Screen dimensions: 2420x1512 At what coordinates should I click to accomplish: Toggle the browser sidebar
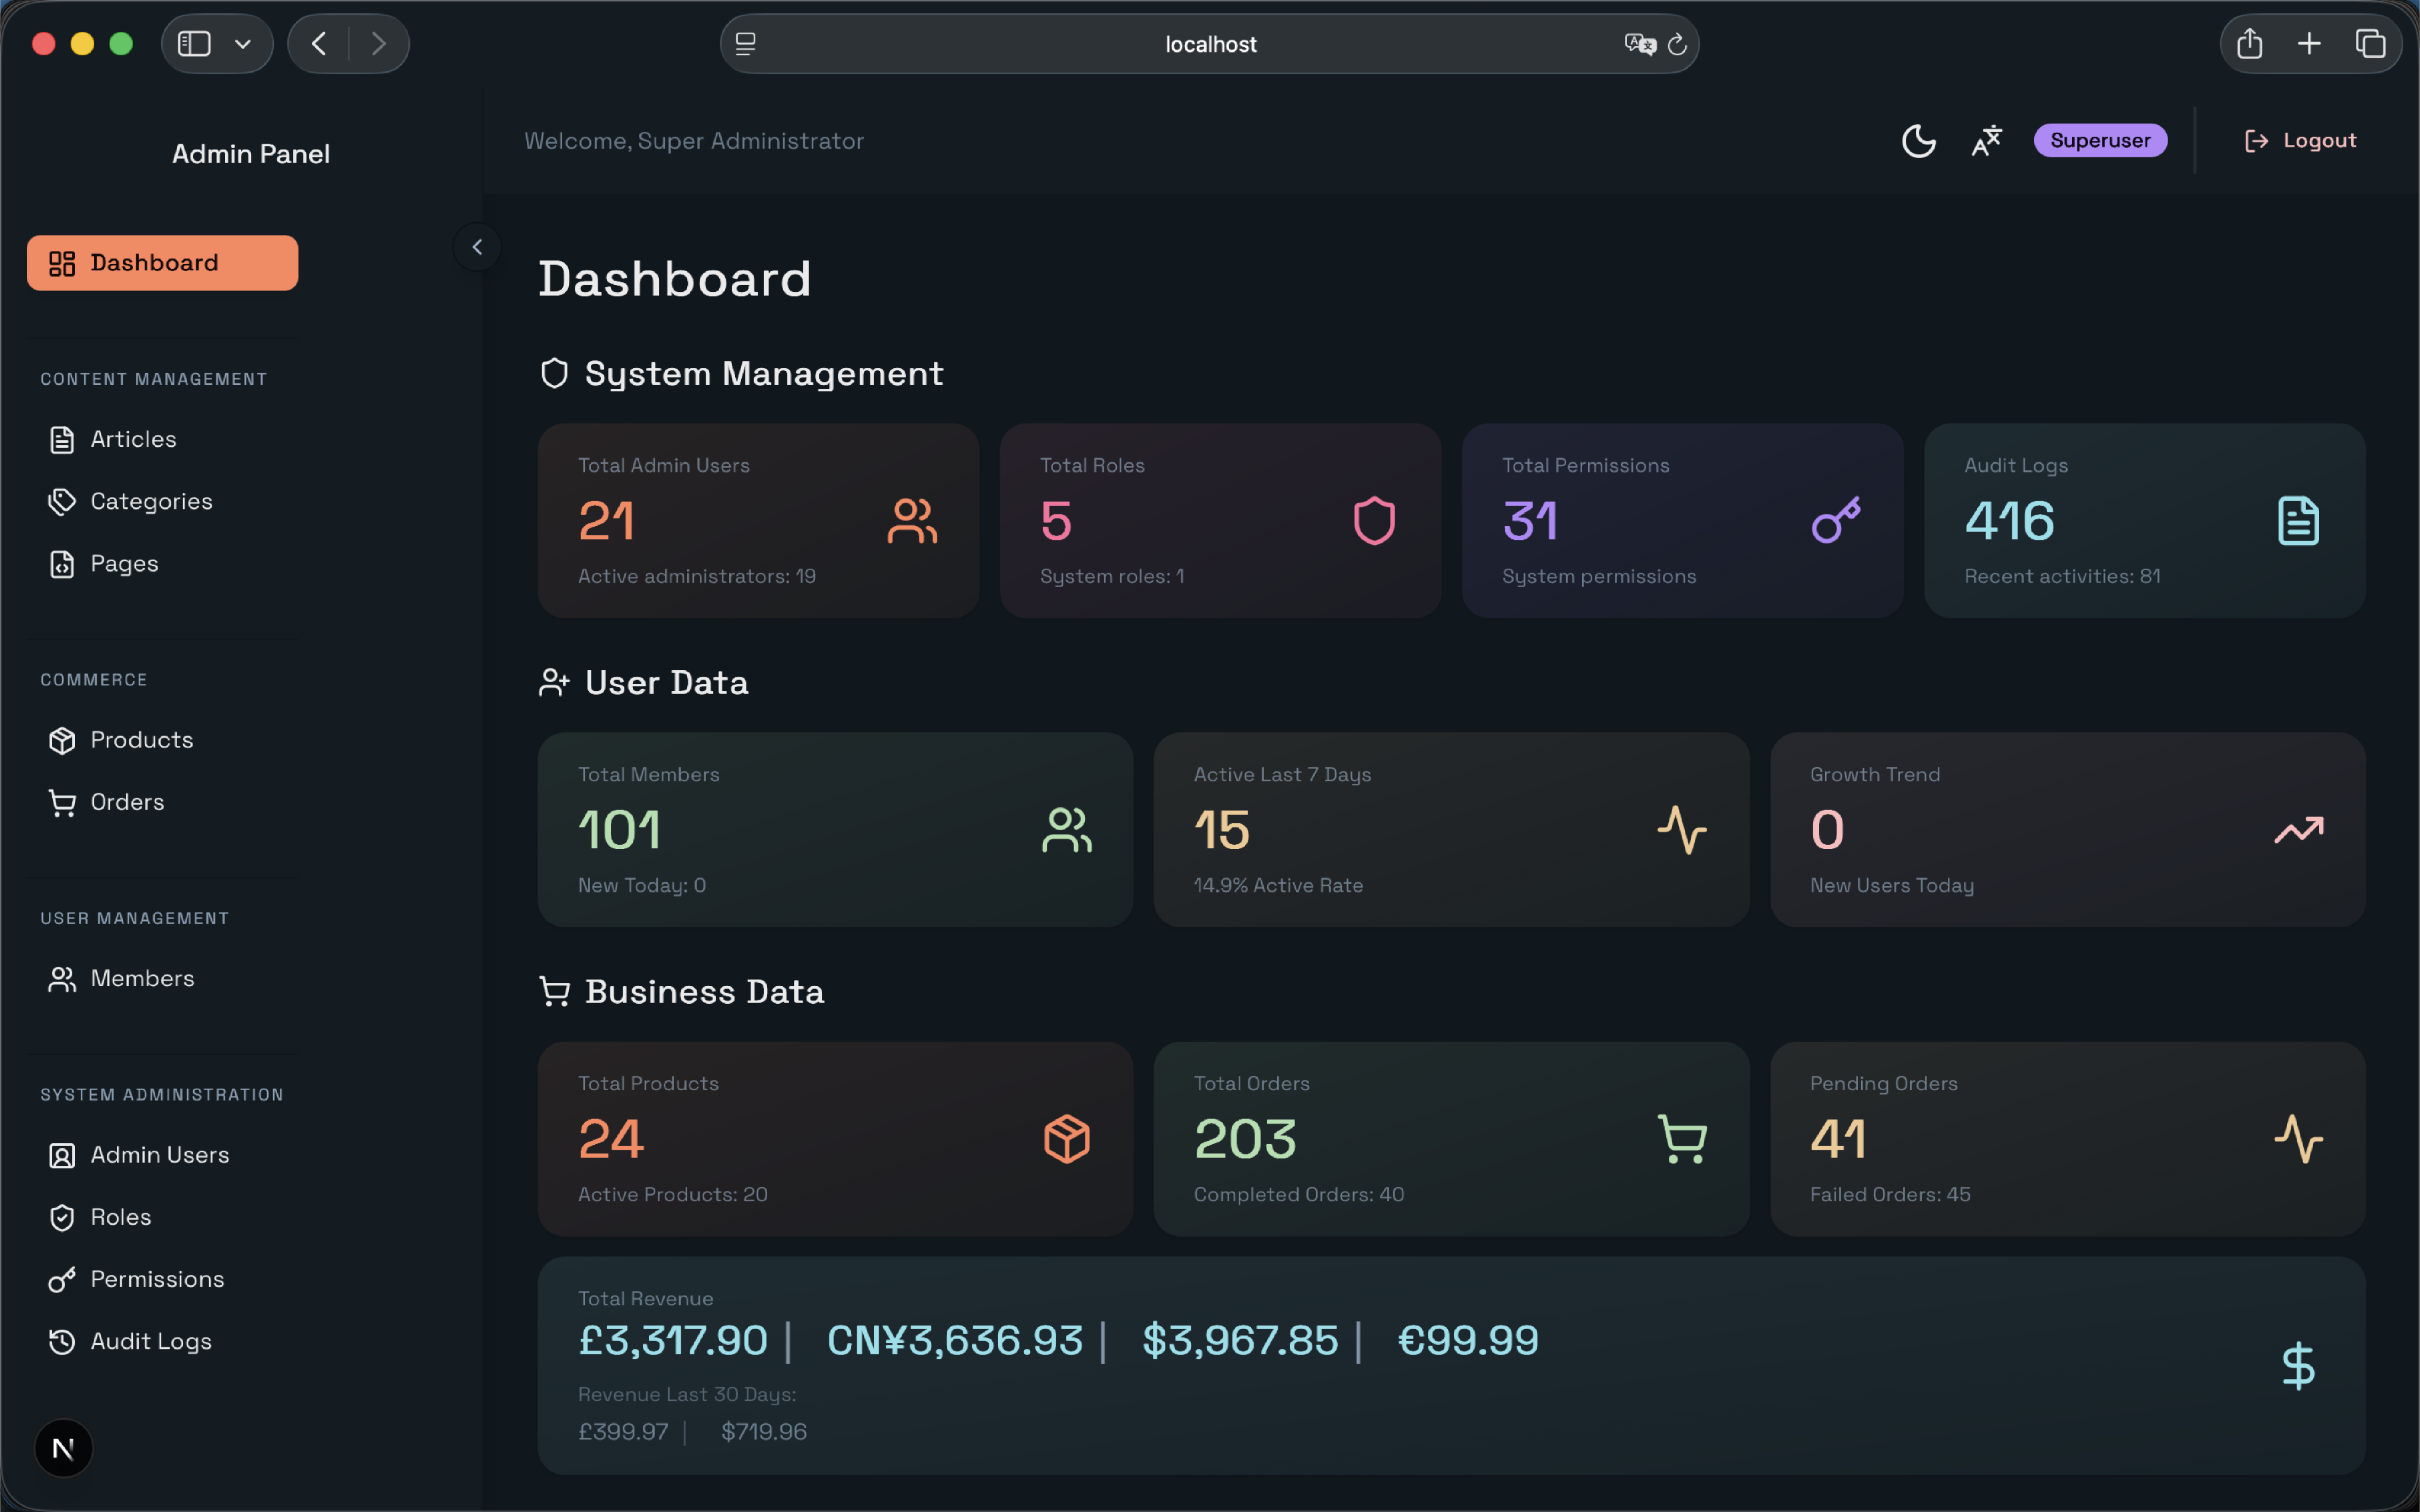[194, 44]
